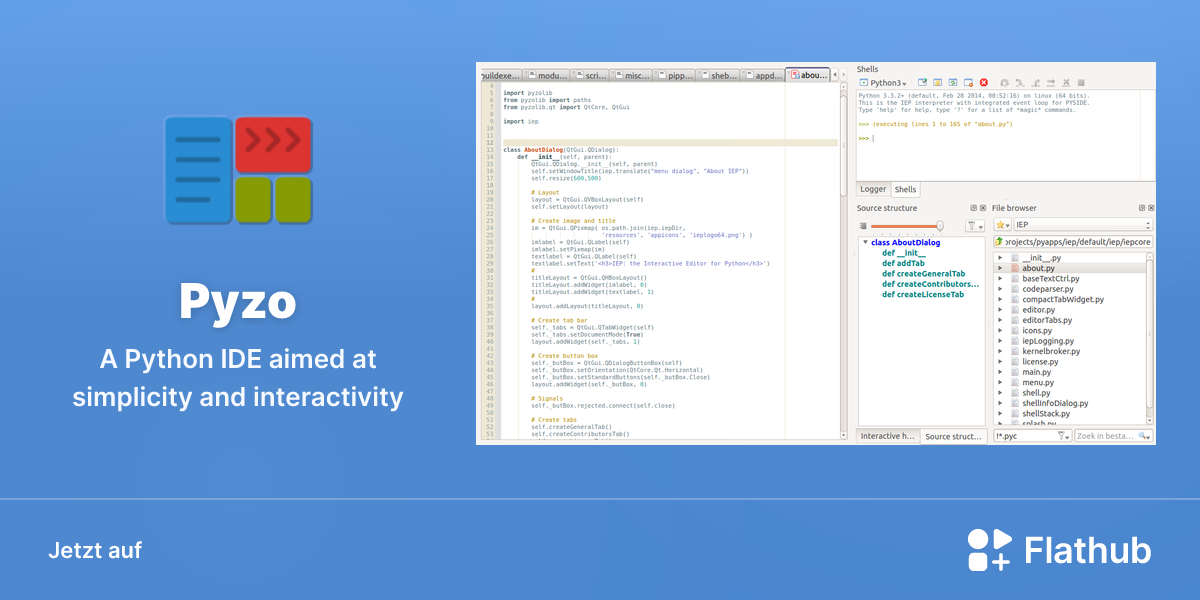Select the appd... editor tab

763,75
